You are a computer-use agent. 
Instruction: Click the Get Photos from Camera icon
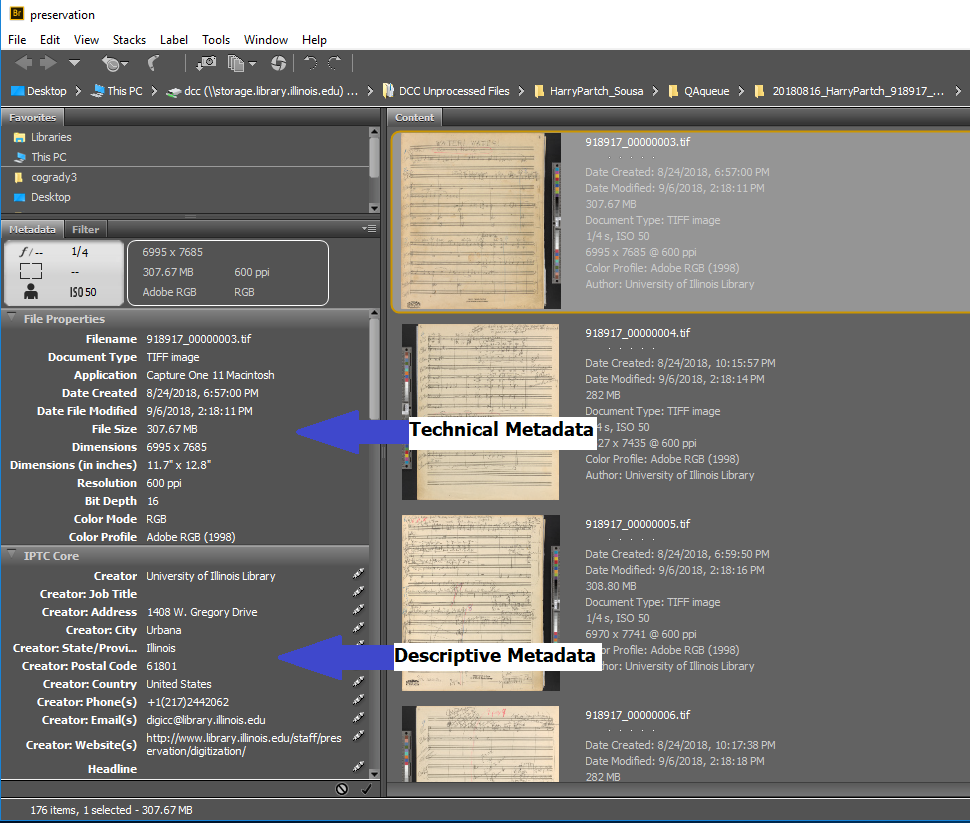pyautogui.click(x=206, y=63)
